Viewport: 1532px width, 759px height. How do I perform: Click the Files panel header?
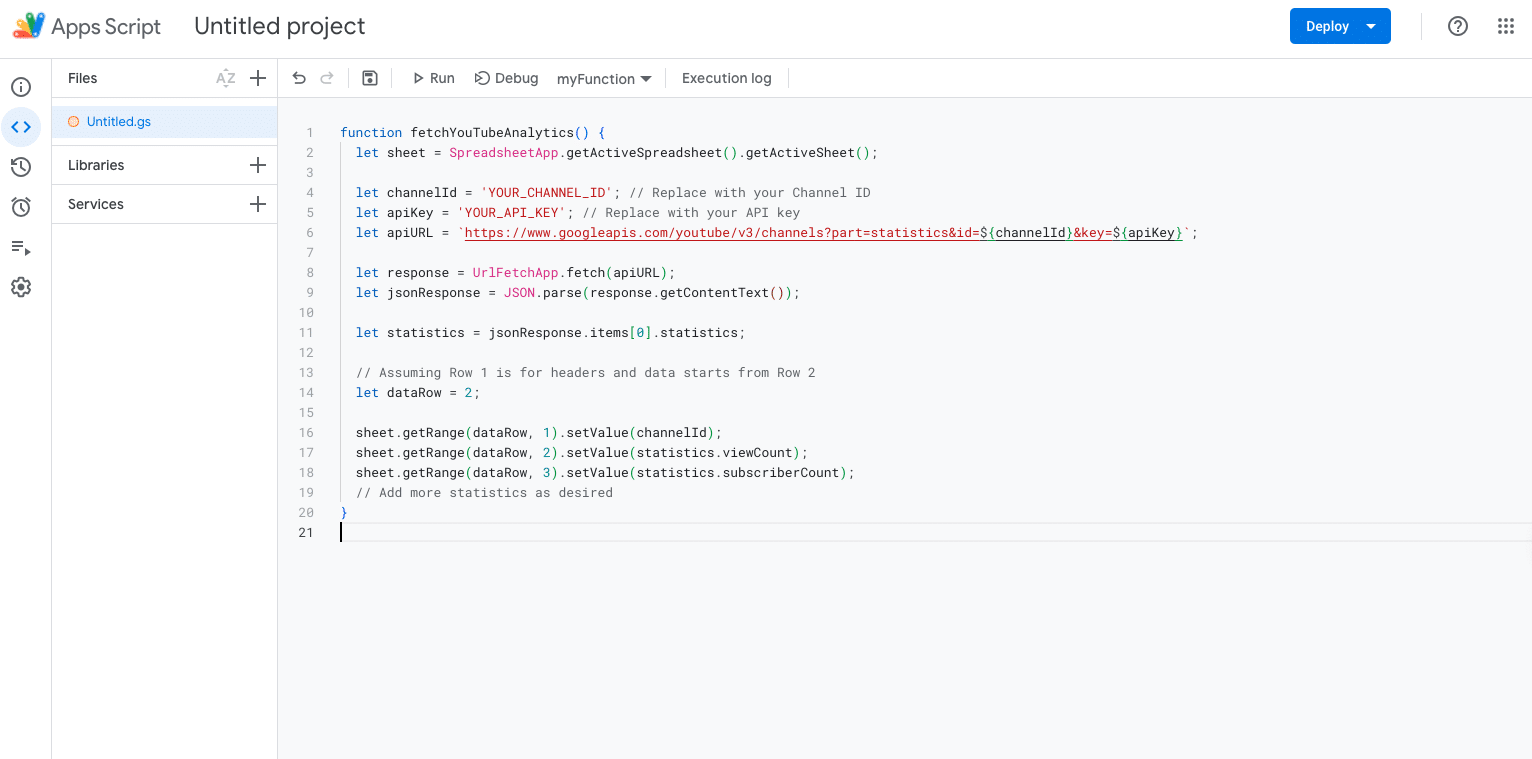83,78
